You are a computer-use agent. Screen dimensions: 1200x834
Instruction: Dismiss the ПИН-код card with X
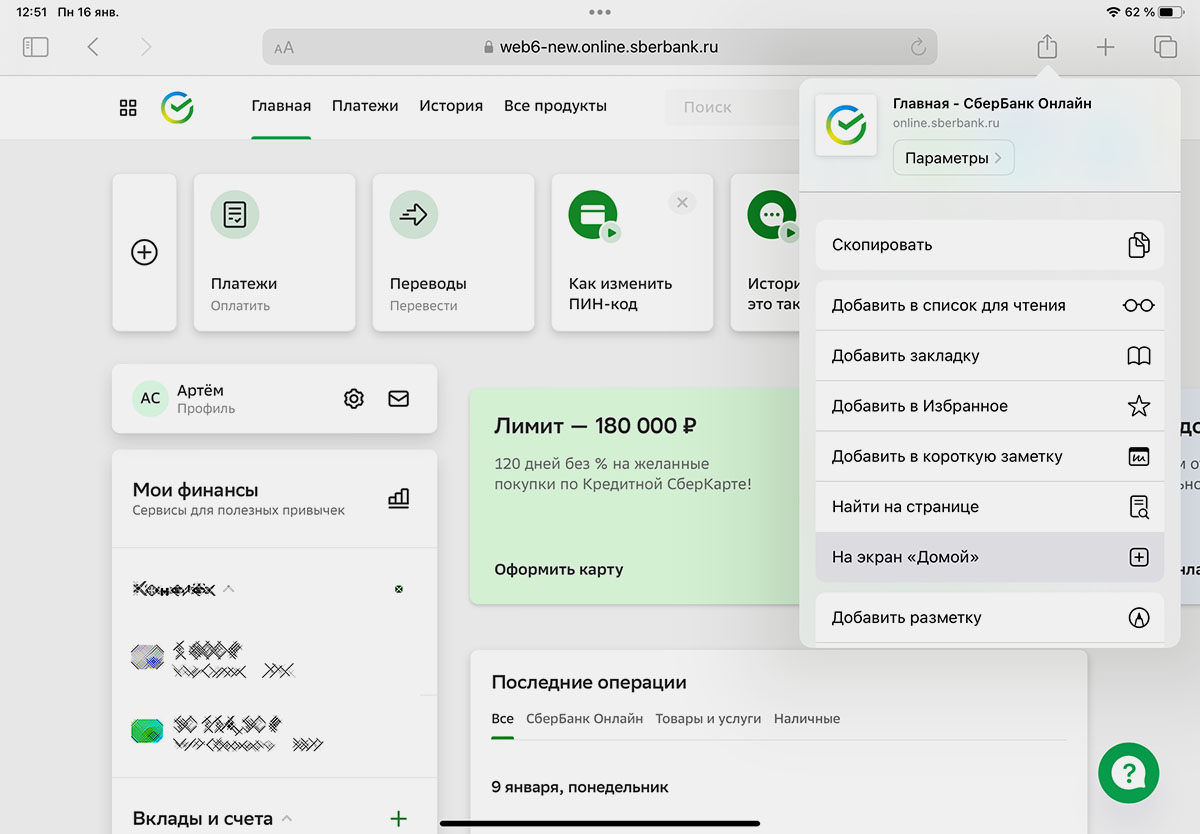(x=682, y=203)
